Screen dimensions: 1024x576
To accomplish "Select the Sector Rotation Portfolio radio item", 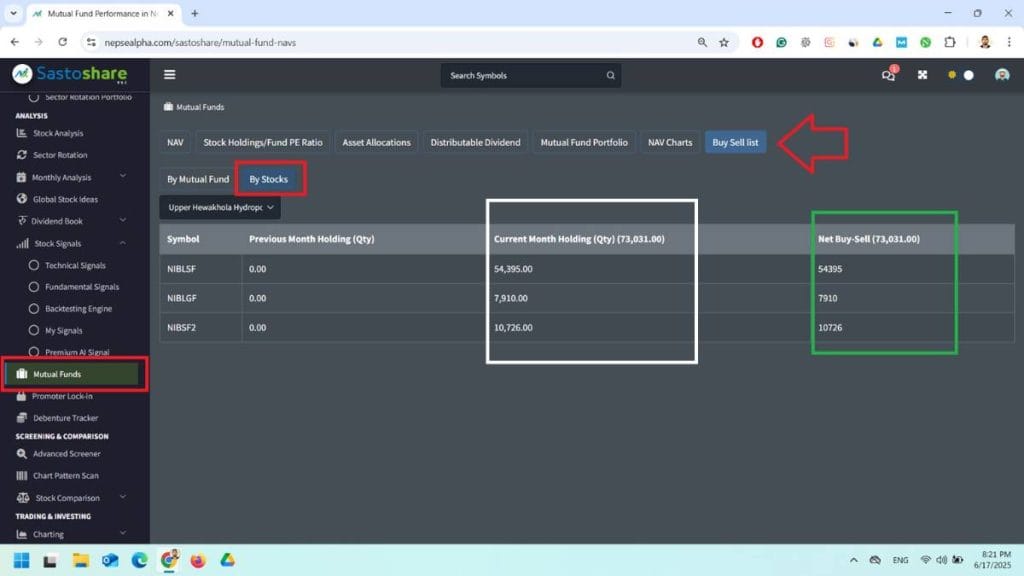I will pyautogui.click(x=34, y=97).
